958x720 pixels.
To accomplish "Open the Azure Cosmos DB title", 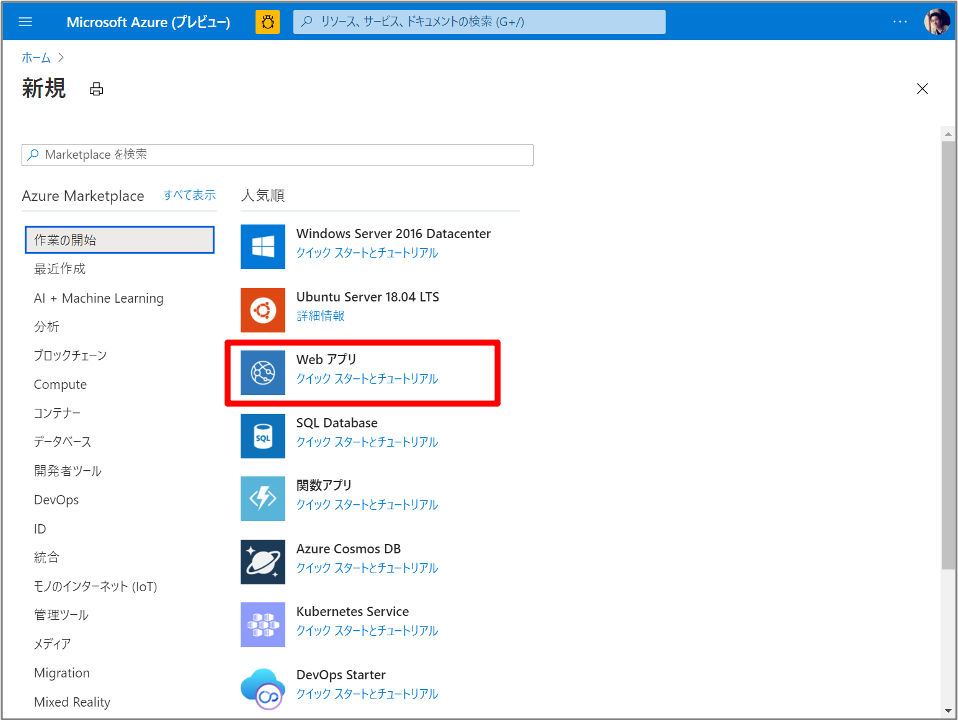I will tap(348, 548).
